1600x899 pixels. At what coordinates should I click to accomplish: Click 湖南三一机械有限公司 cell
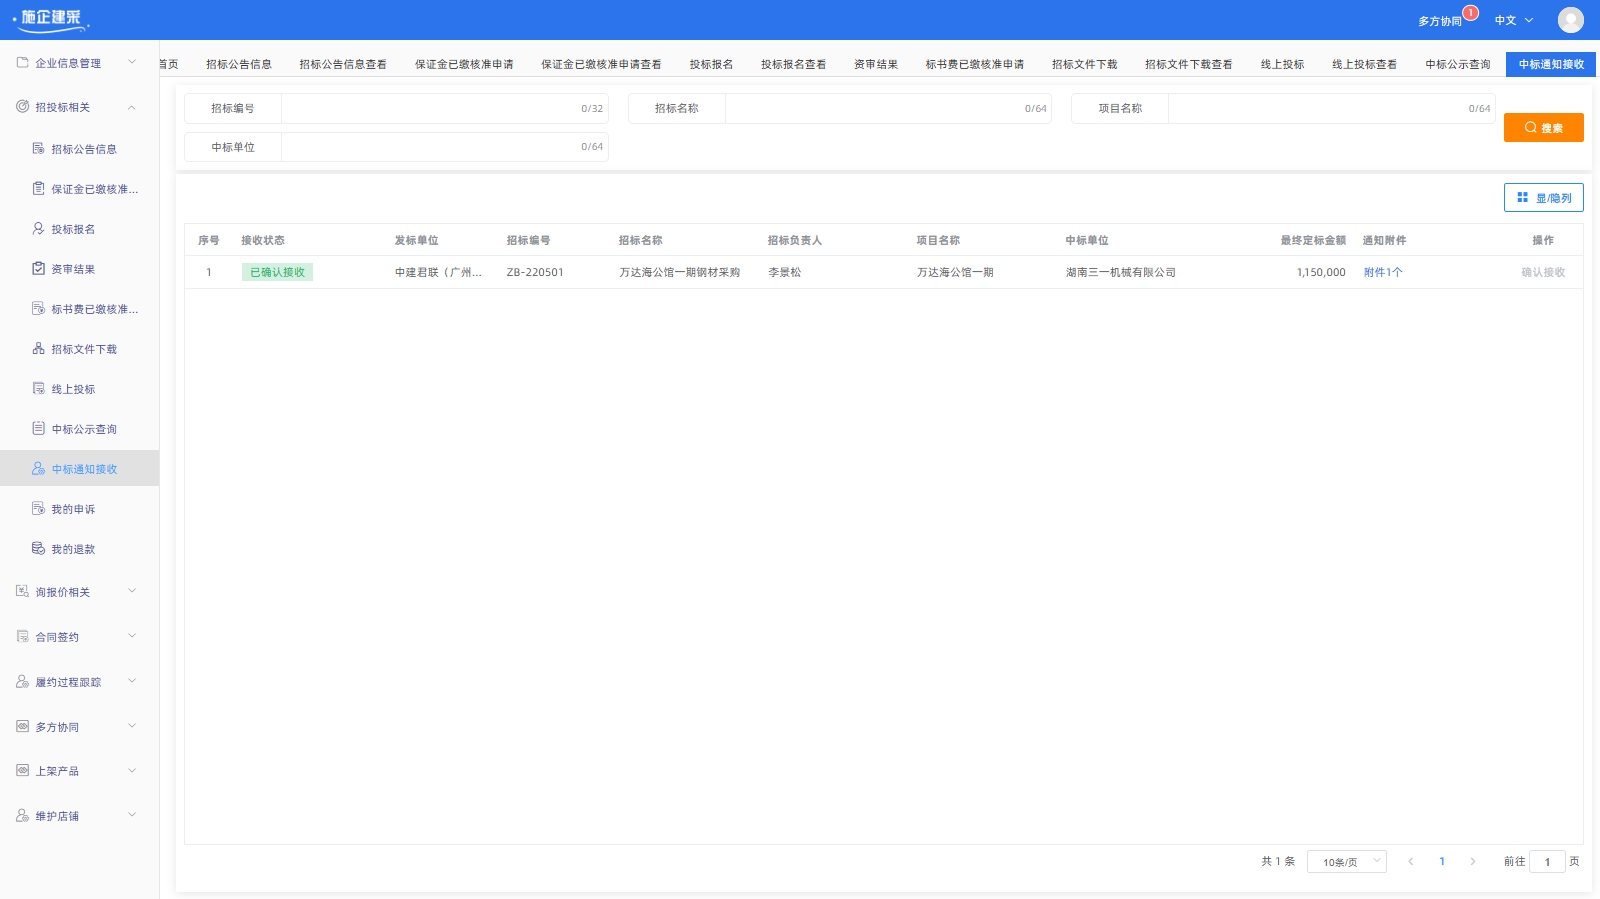[x=1120, y=272]
